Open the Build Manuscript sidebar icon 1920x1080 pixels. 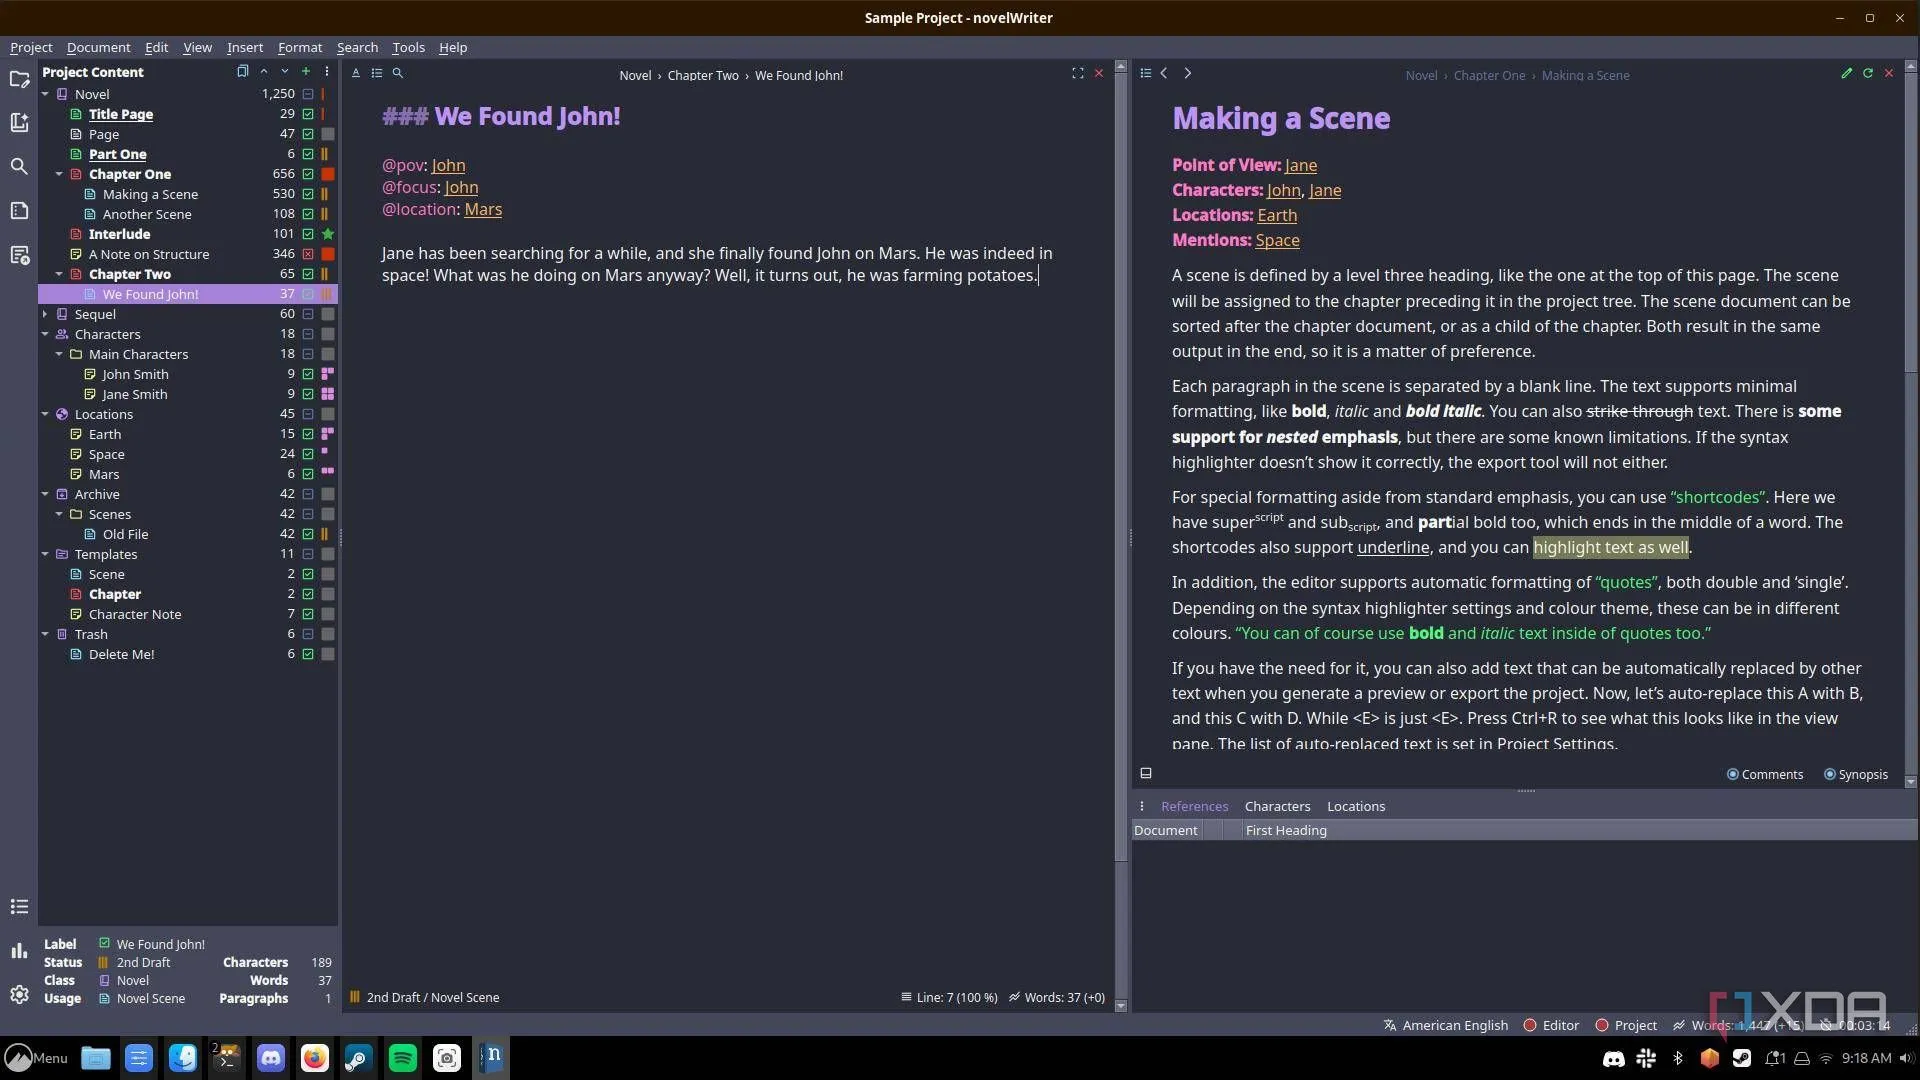pos(19,255)
